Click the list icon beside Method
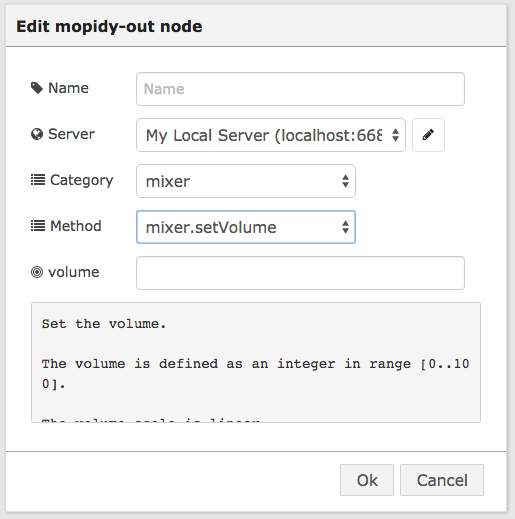Image resolution: width=515 pixels, height=519 pixels. 38,226
